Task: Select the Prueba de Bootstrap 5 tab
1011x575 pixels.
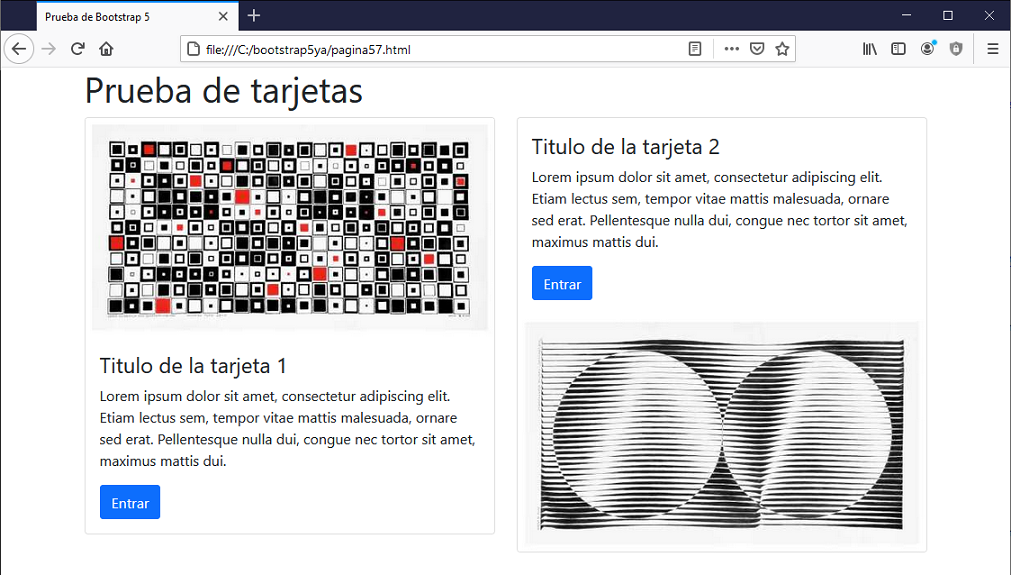Action: tap(137, 17)
